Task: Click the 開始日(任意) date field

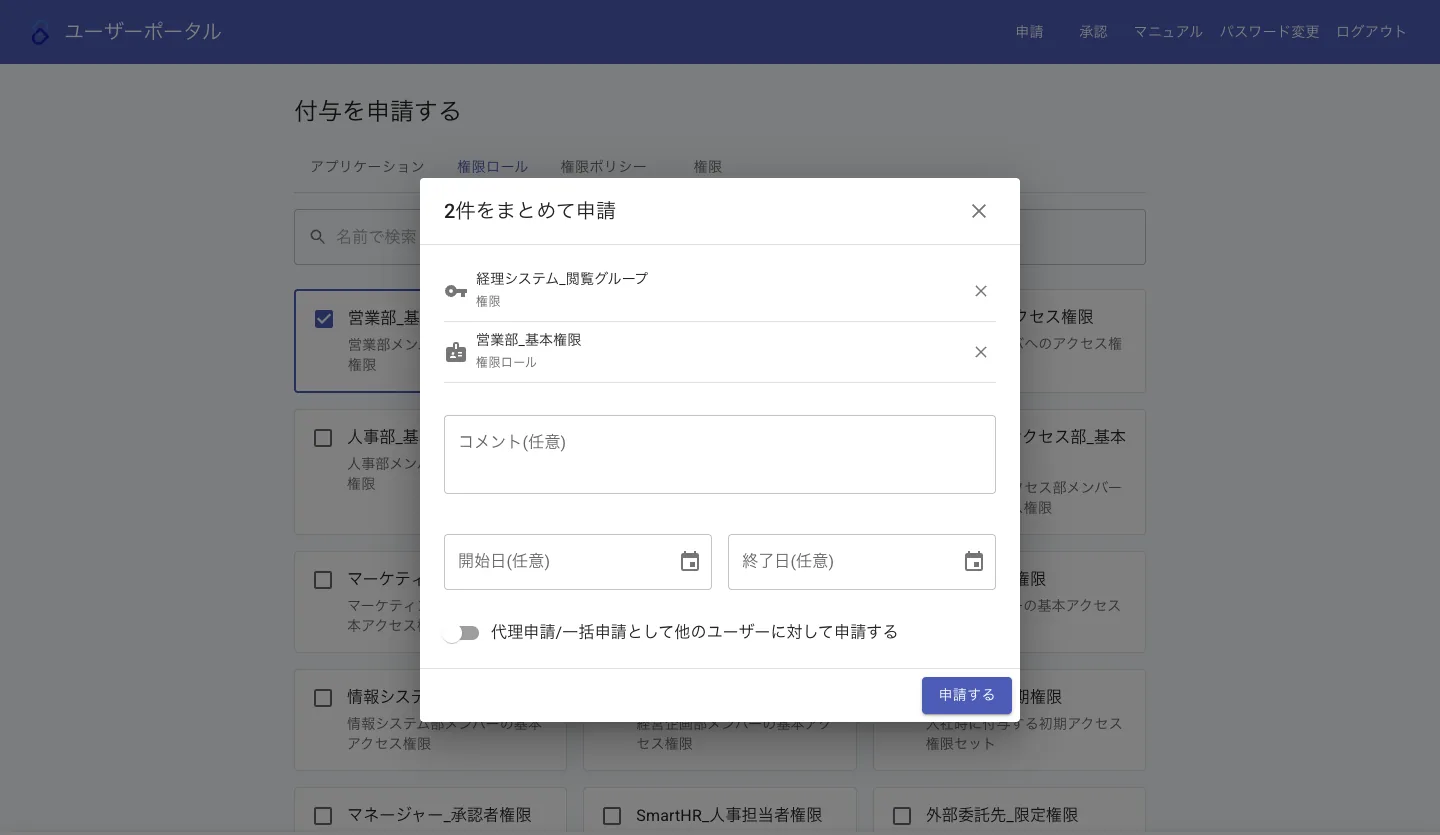Action: tap(578, 562)
